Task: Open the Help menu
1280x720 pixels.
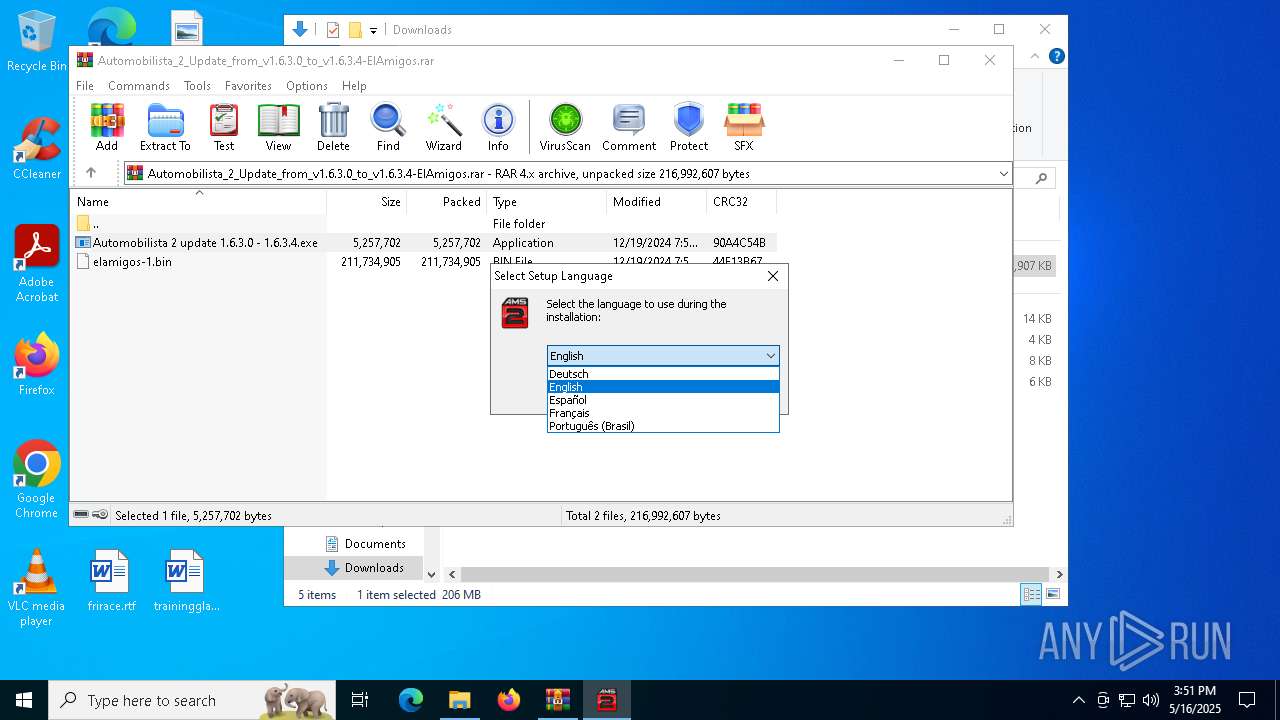Action: [x=354, y=86]
